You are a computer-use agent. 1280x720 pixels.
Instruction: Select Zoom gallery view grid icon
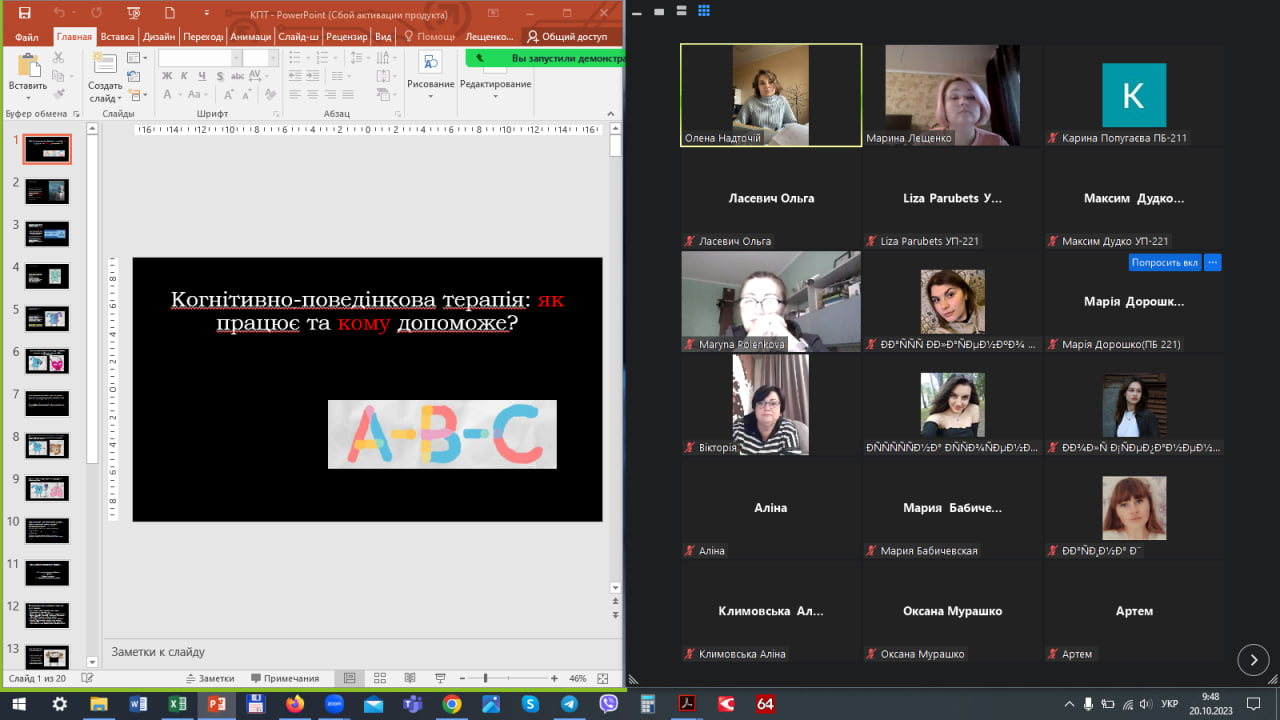click(704, 10)
